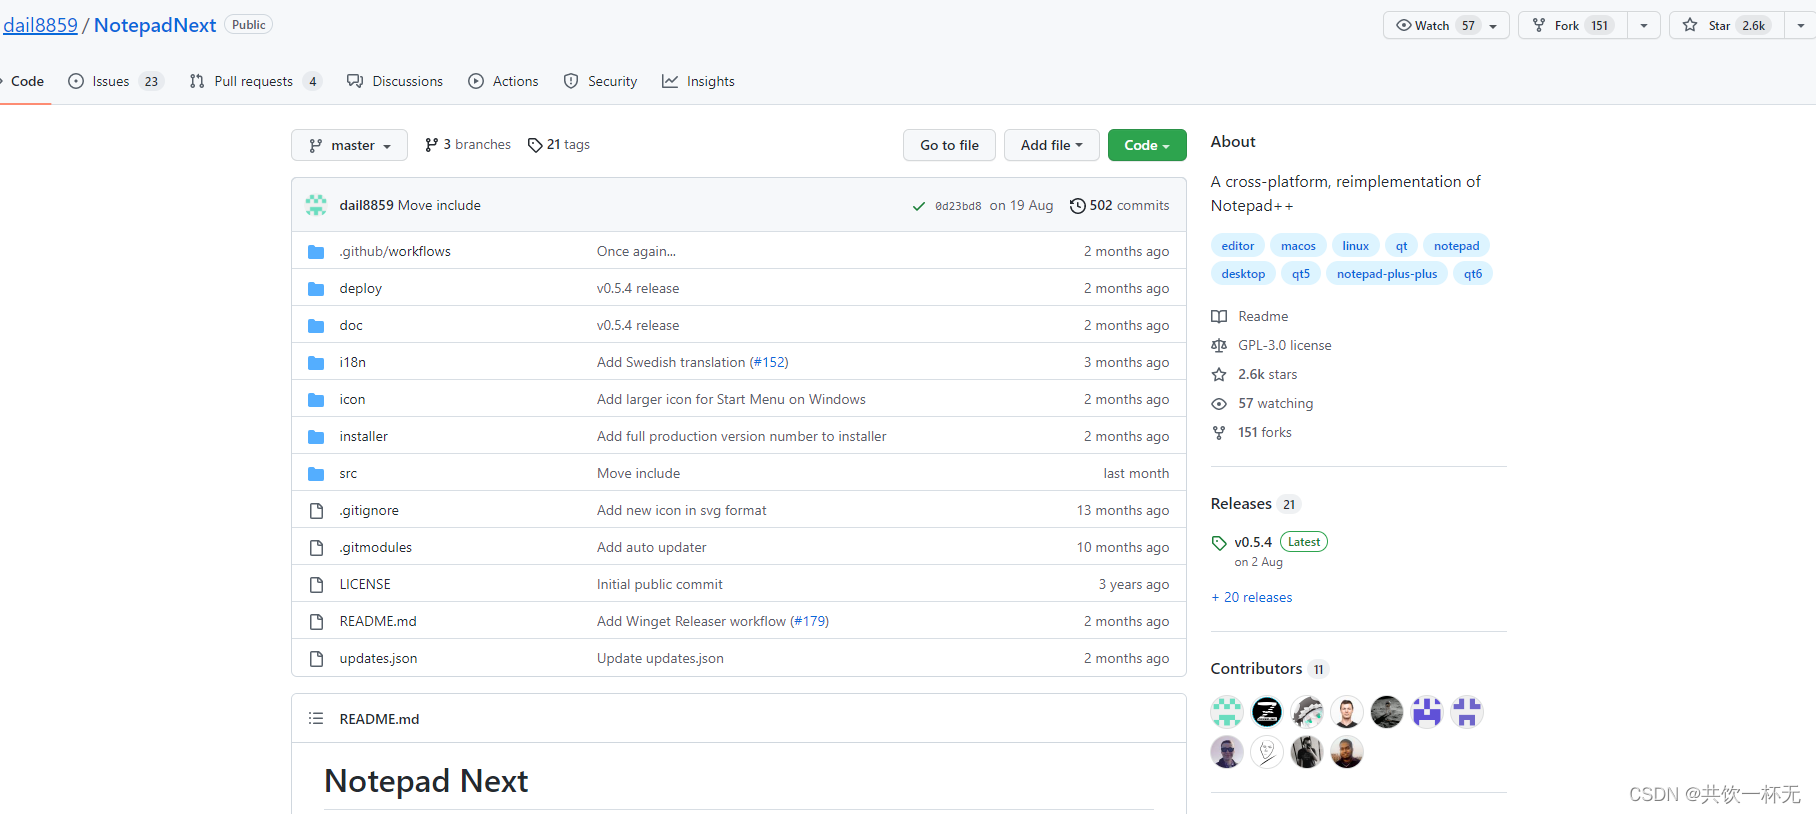
Task: Select the linux topic tag
Action: pos(1355,246)
